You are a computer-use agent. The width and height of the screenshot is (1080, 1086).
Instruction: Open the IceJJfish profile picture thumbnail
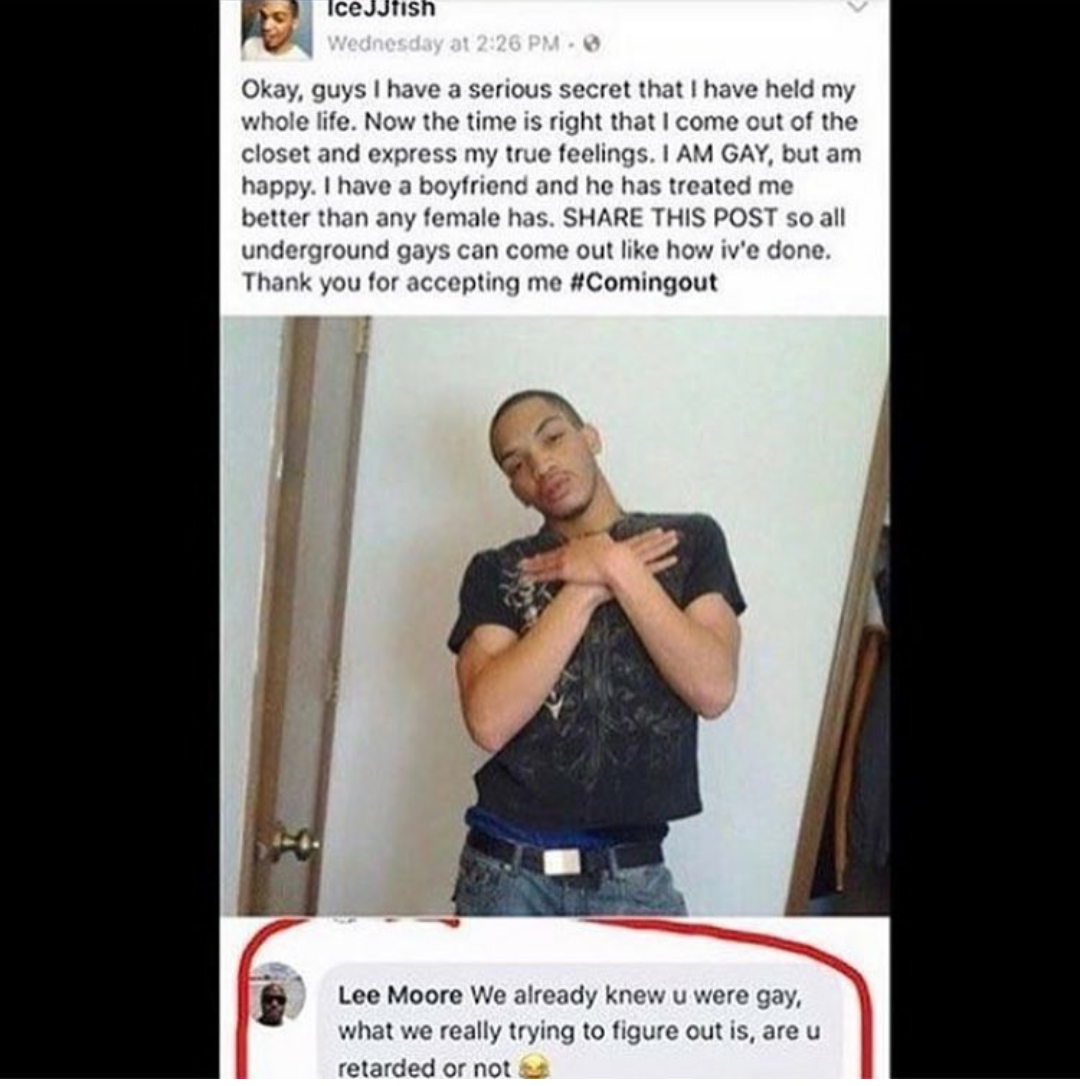(x=277, y=30)
